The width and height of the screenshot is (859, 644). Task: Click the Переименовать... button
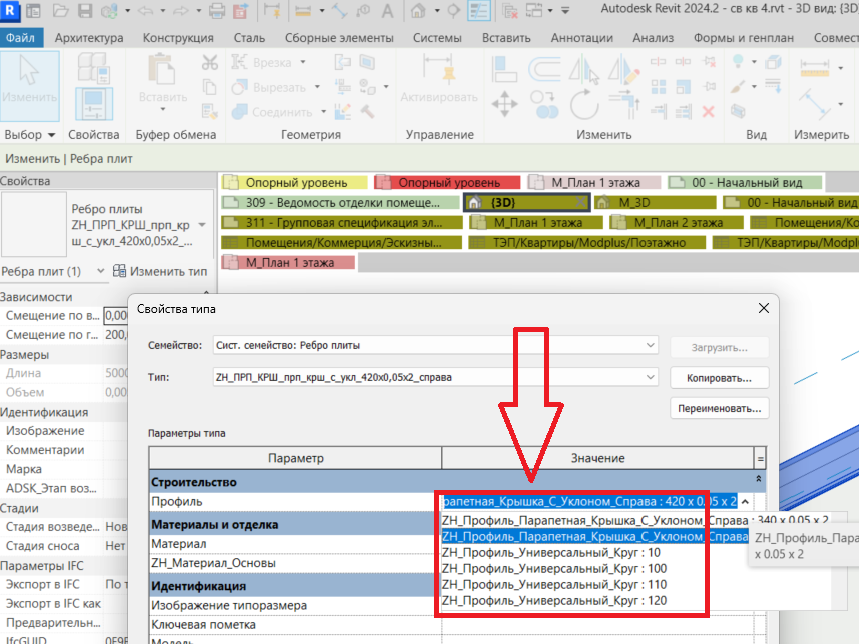click(x=719, y=409)
